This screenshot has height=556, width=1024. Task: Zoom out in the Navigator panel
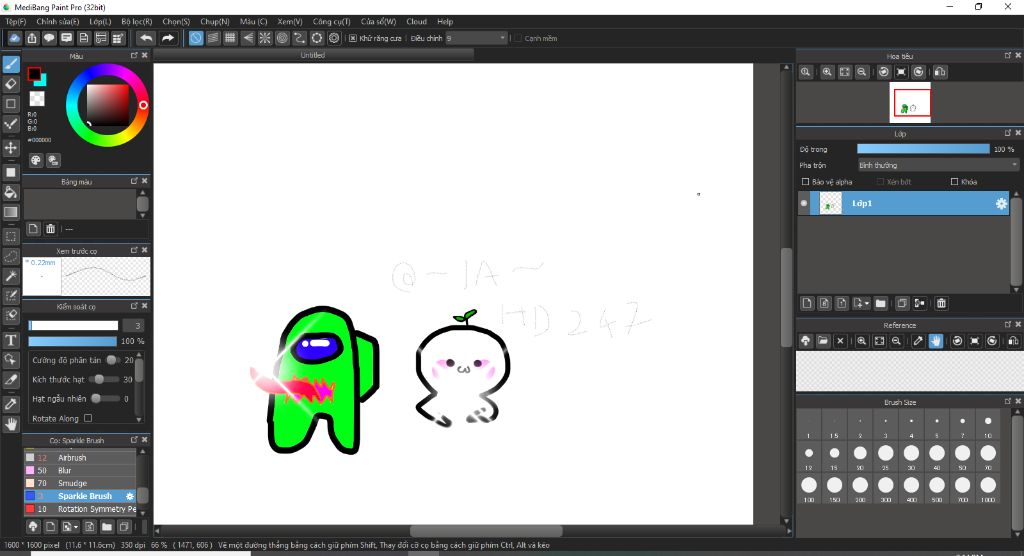(861, 72)
